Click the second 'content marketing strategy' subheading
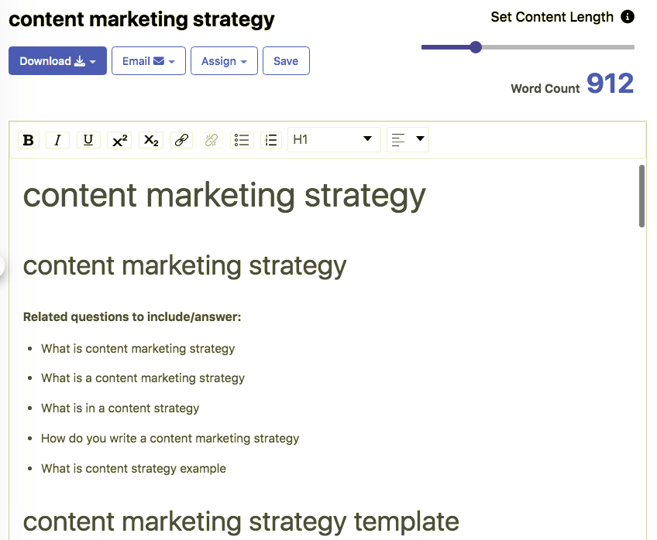The width and height of the screenshot is (657, 540). 185,266
